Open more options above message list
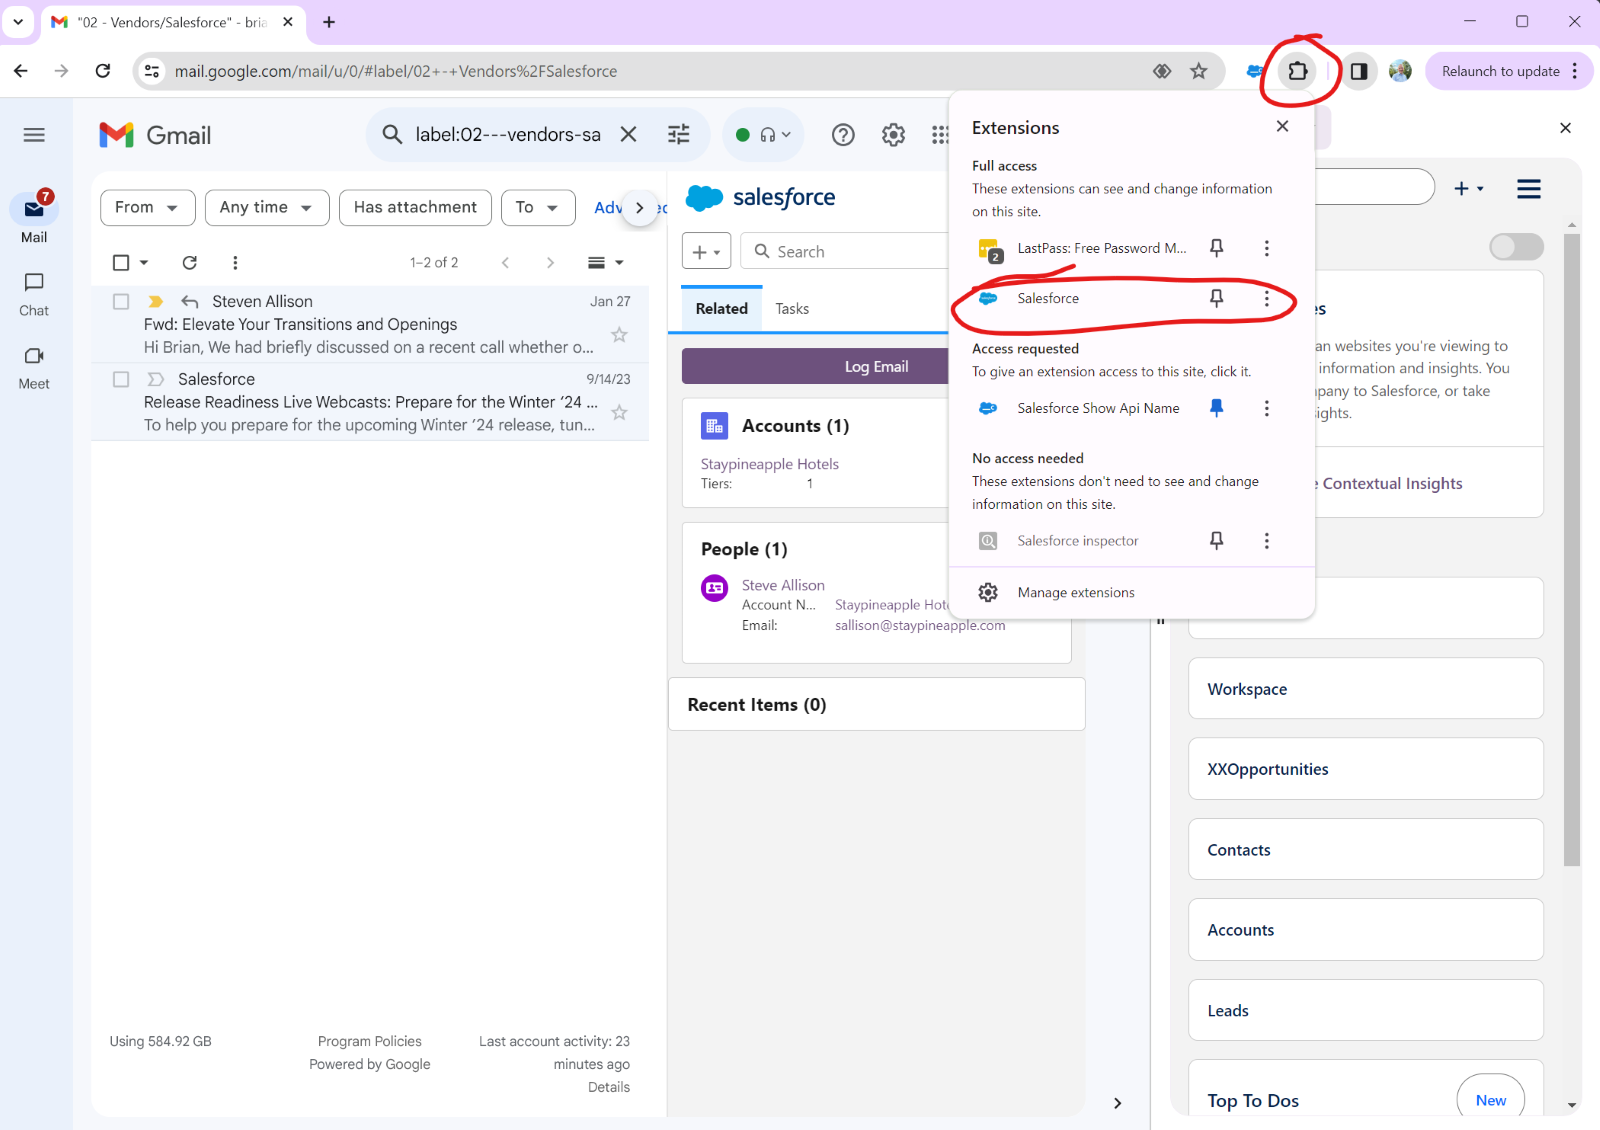The image size is (1600, 1130). tap(235, 263)
